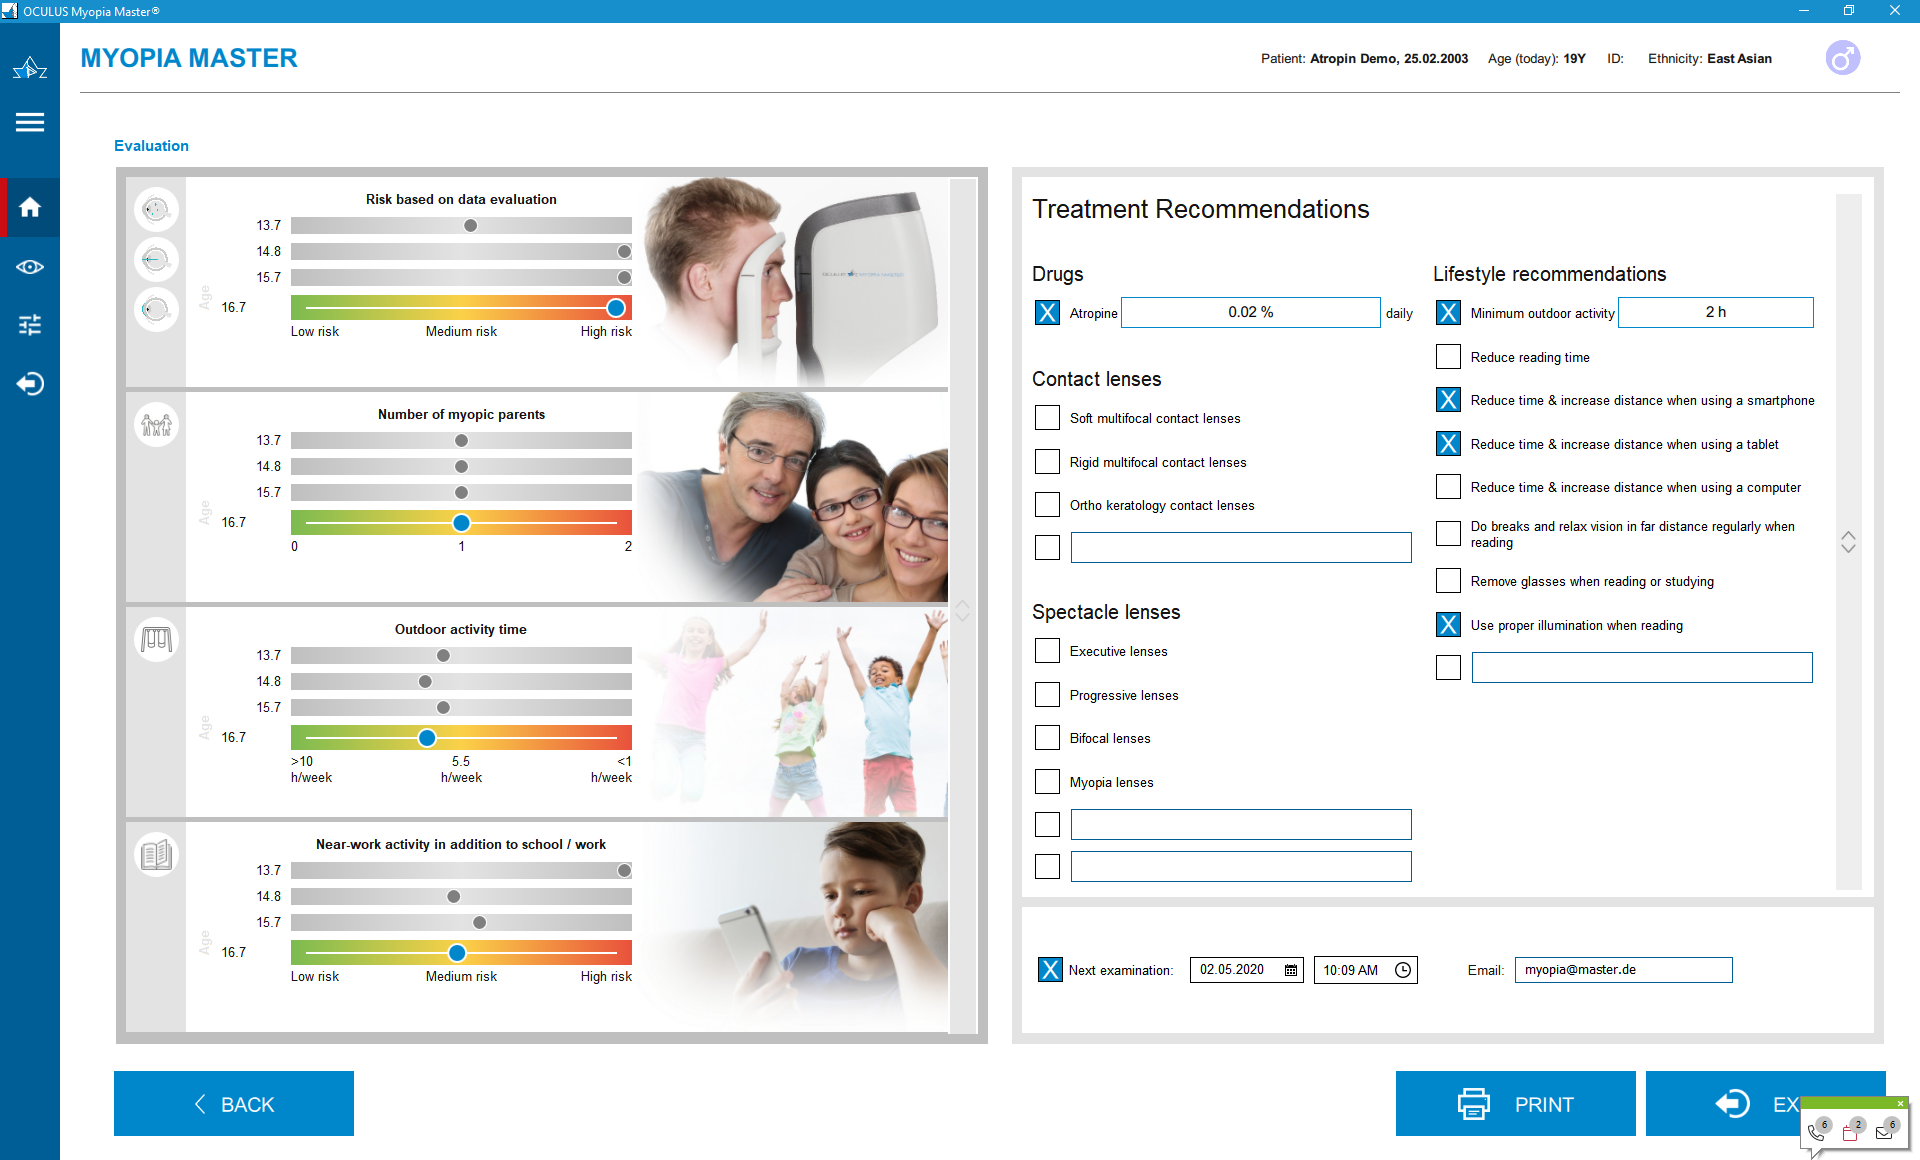Check Bifocal lenses option

(x=1047, y=738)
